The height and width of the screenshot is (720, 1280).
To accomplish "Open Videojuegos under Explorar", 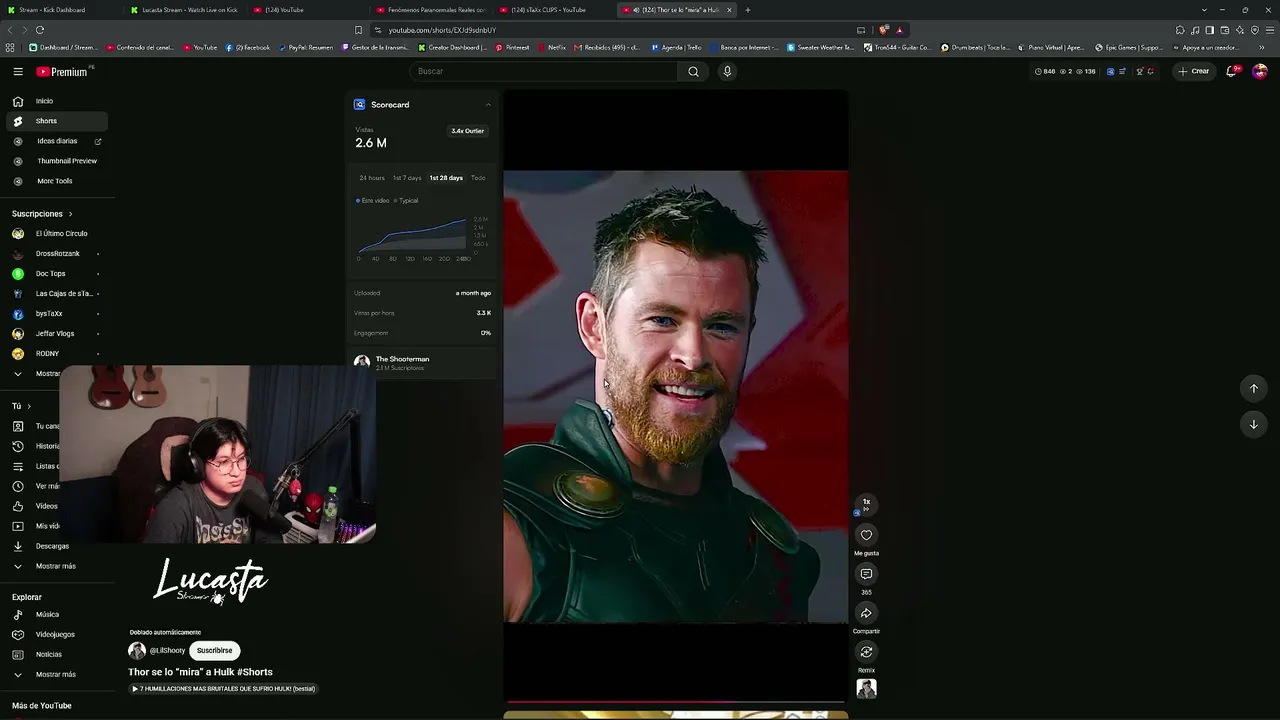I will tap(57, 634).
